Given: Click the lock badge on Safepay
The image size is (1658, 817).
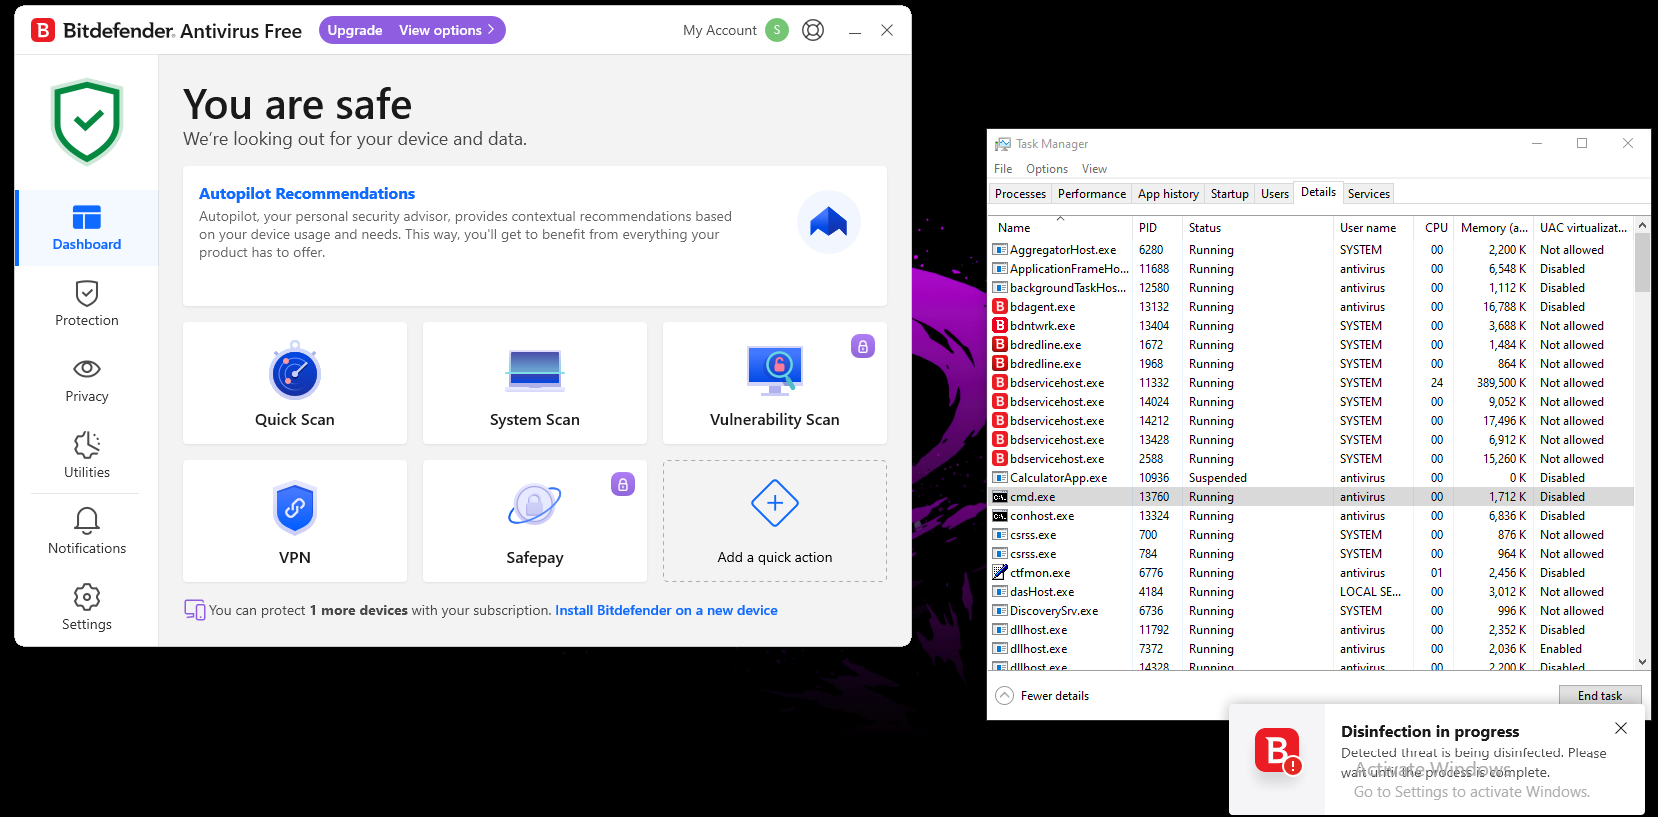Looking at the screenshot, I should click(623, 484).
